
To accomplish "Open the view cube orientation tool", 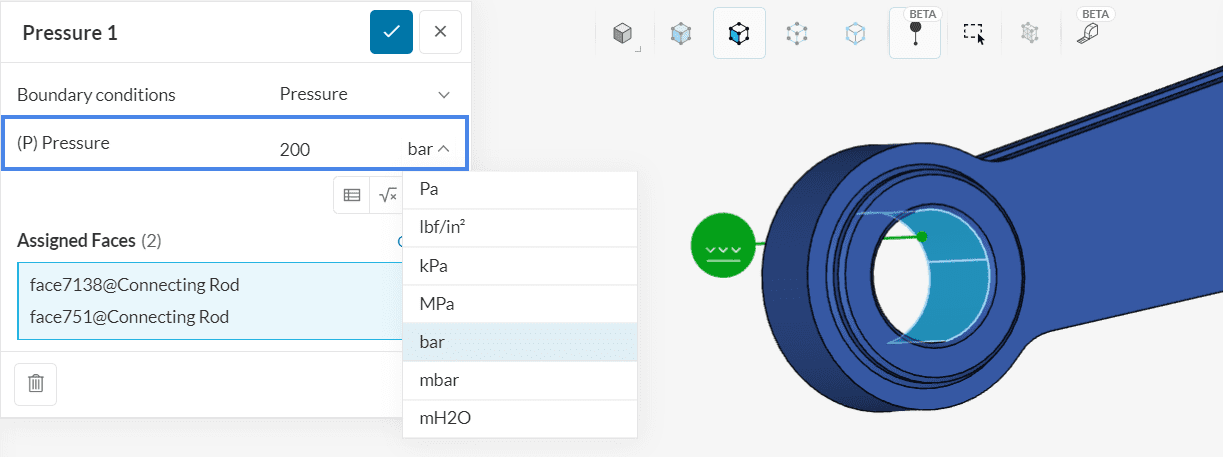I will 623,34.
